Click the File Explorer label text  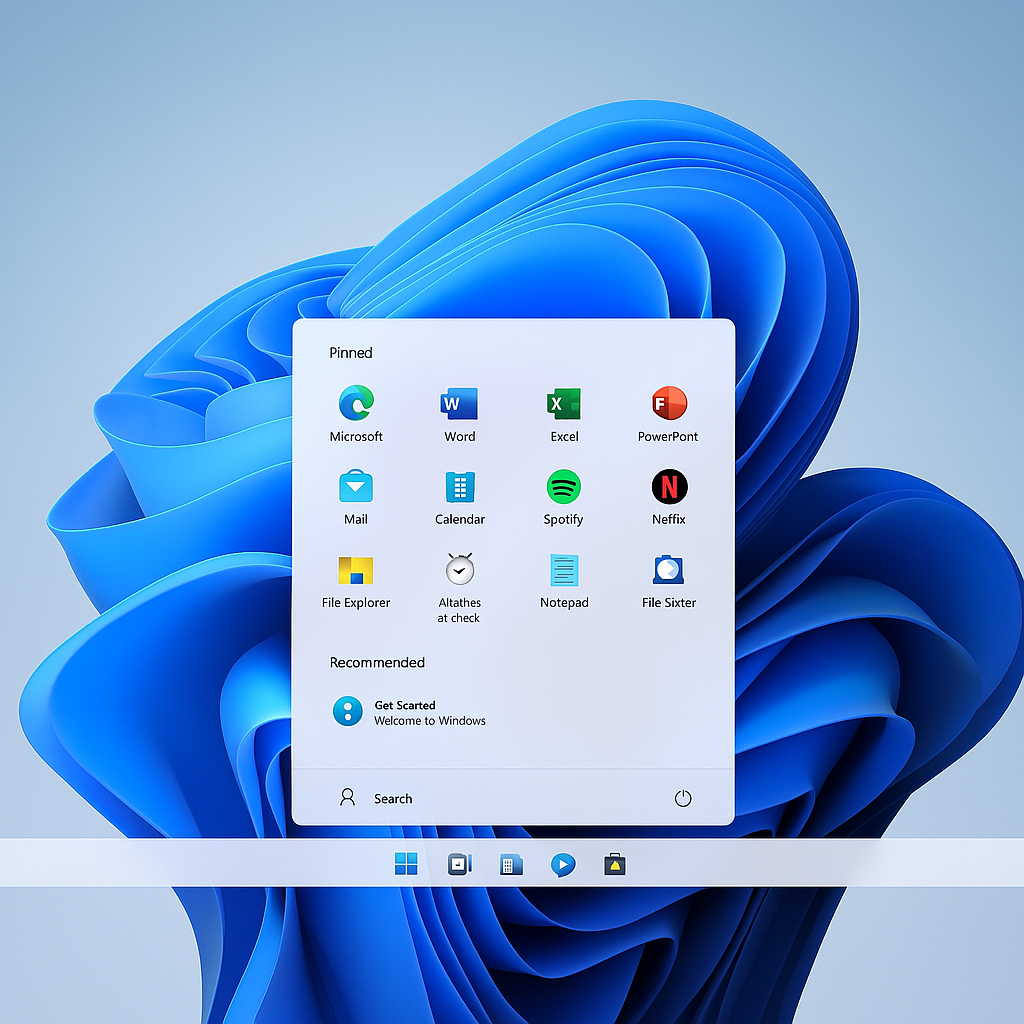[356, 603]
